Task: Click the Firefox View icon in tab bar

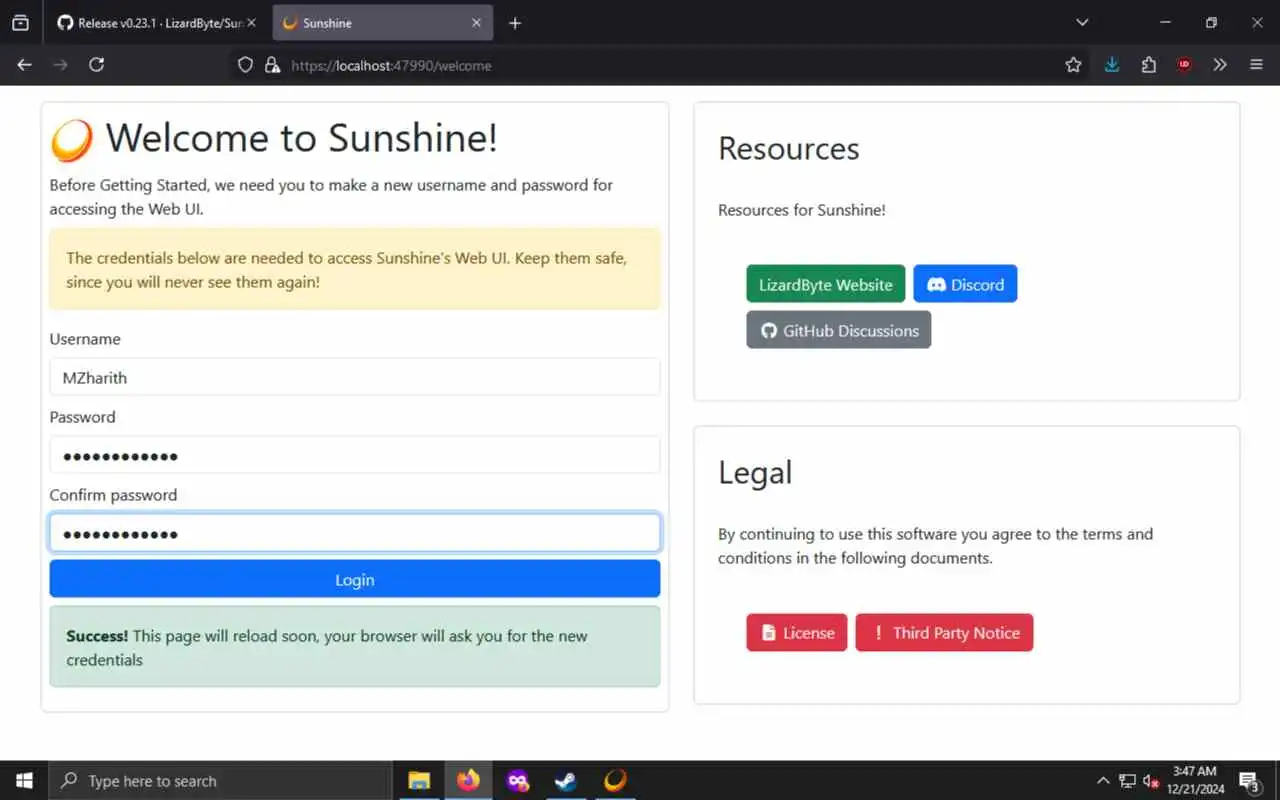Action: 20,22
